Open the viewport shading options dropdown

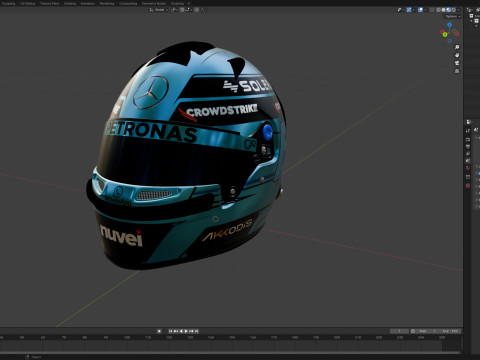tap(458, 10)
